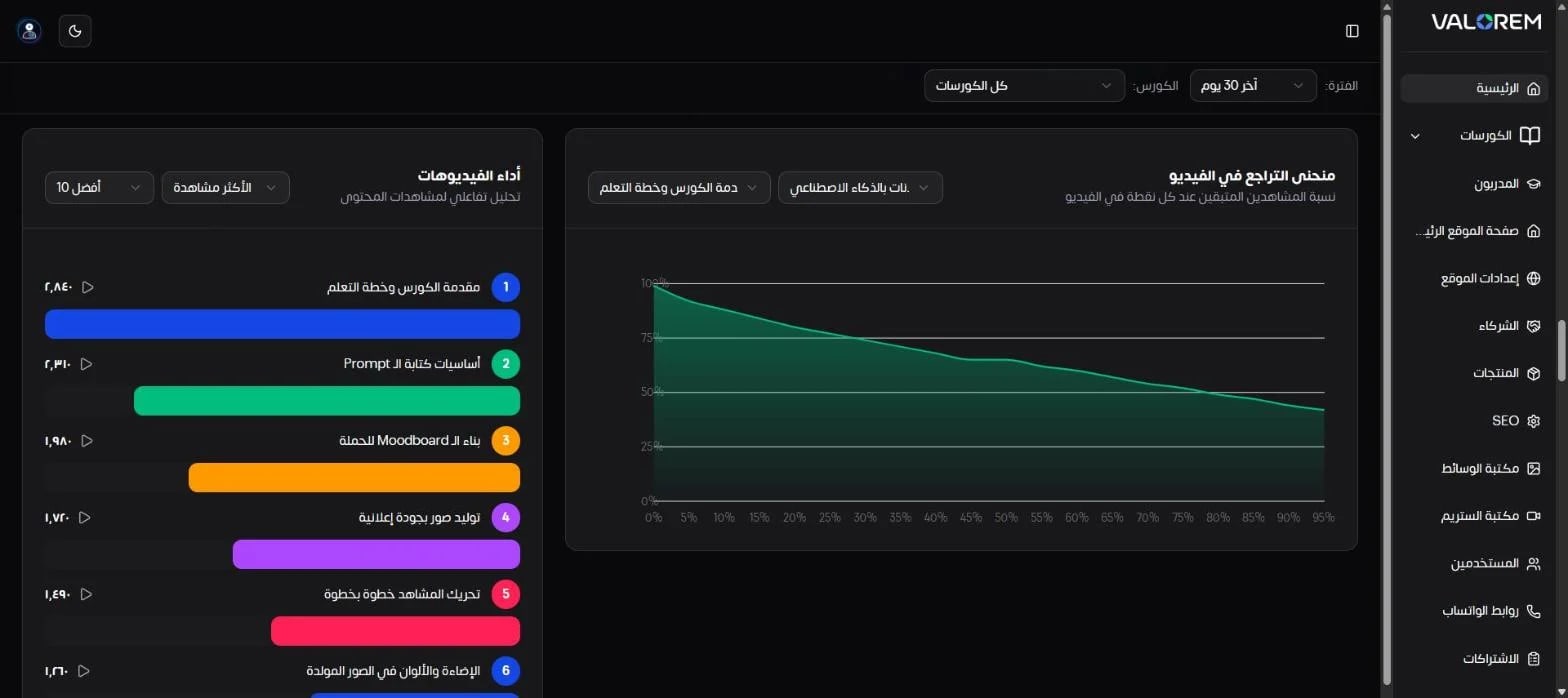The height and width of the screenshot is (698, 1568).
Task: Click play icon beside ١٬٩٨٠ views
Action: click(86, 441)
